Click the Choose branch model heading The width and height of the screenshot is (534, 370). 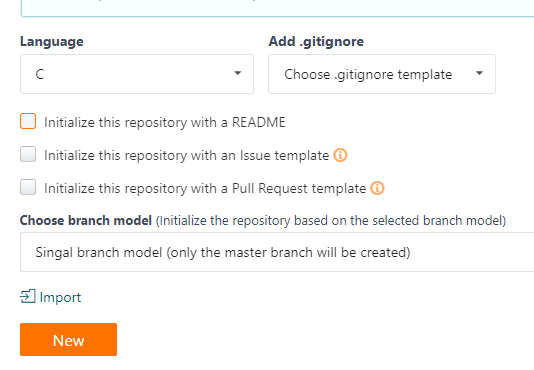(86, 220)
